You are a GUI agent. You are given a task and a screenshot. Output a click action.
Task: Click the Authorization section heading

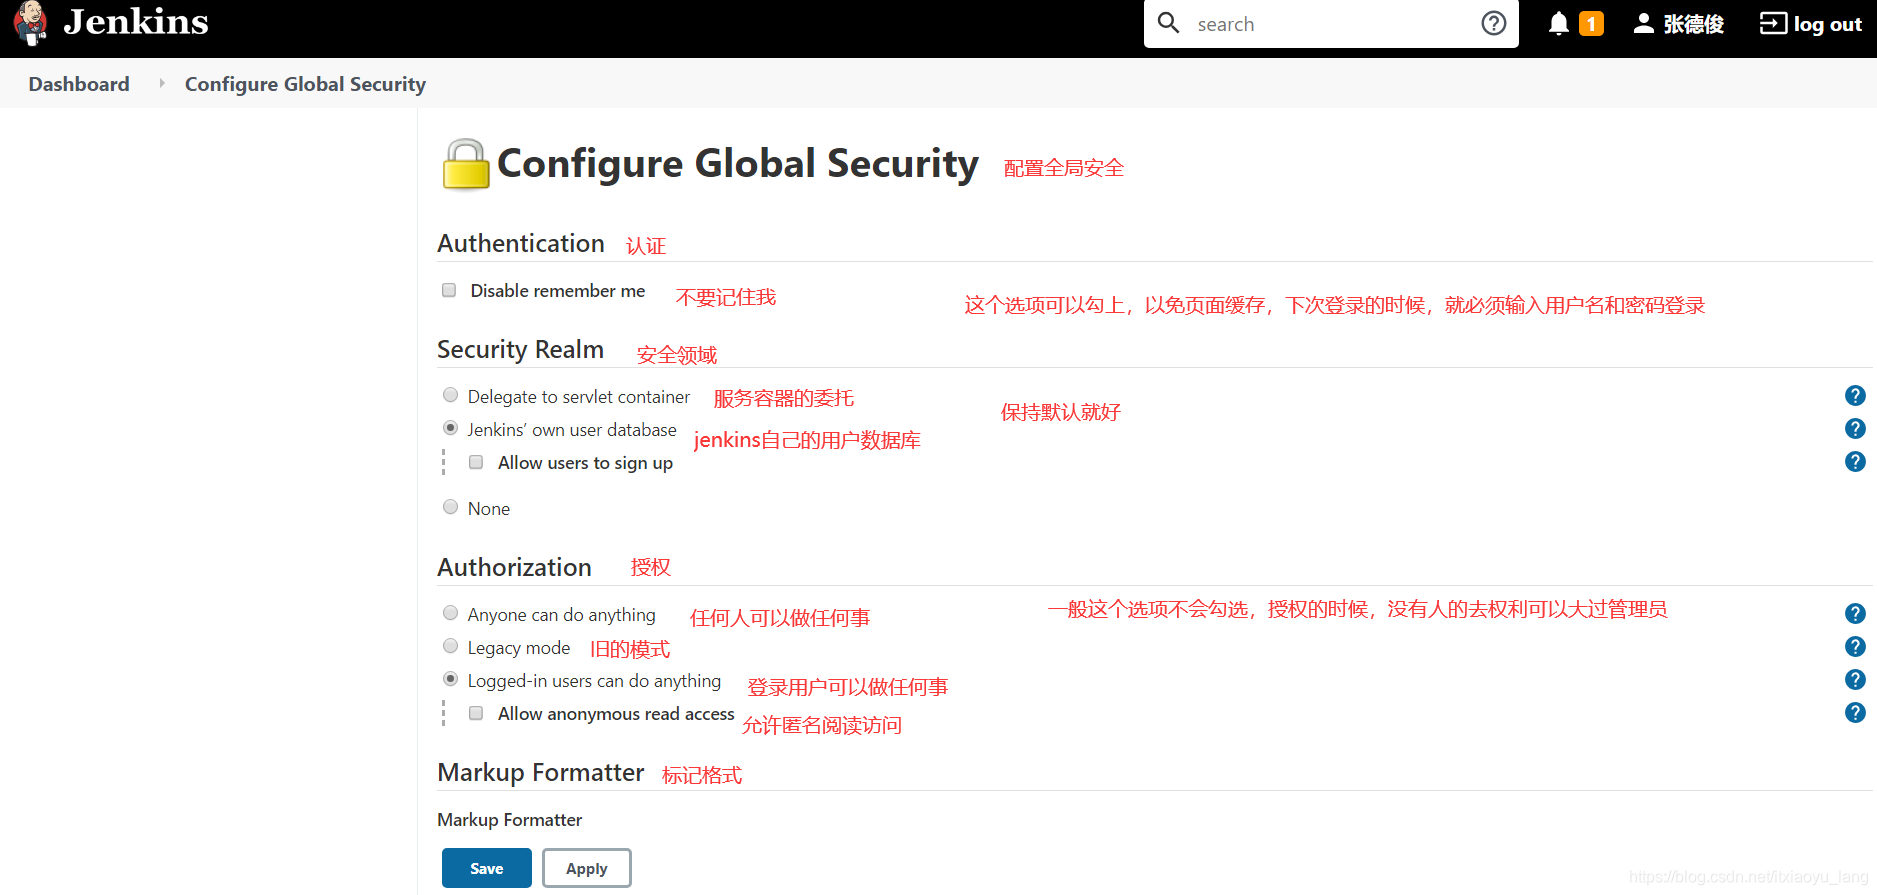pyautogui.click(x=514, y=567)
